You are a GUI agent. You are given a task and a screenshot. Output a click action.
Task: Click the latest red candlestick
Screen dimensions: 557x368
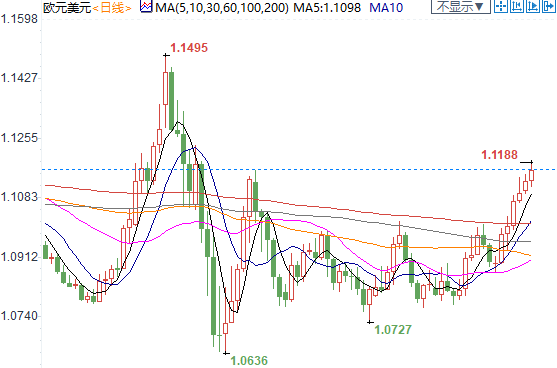531,175
